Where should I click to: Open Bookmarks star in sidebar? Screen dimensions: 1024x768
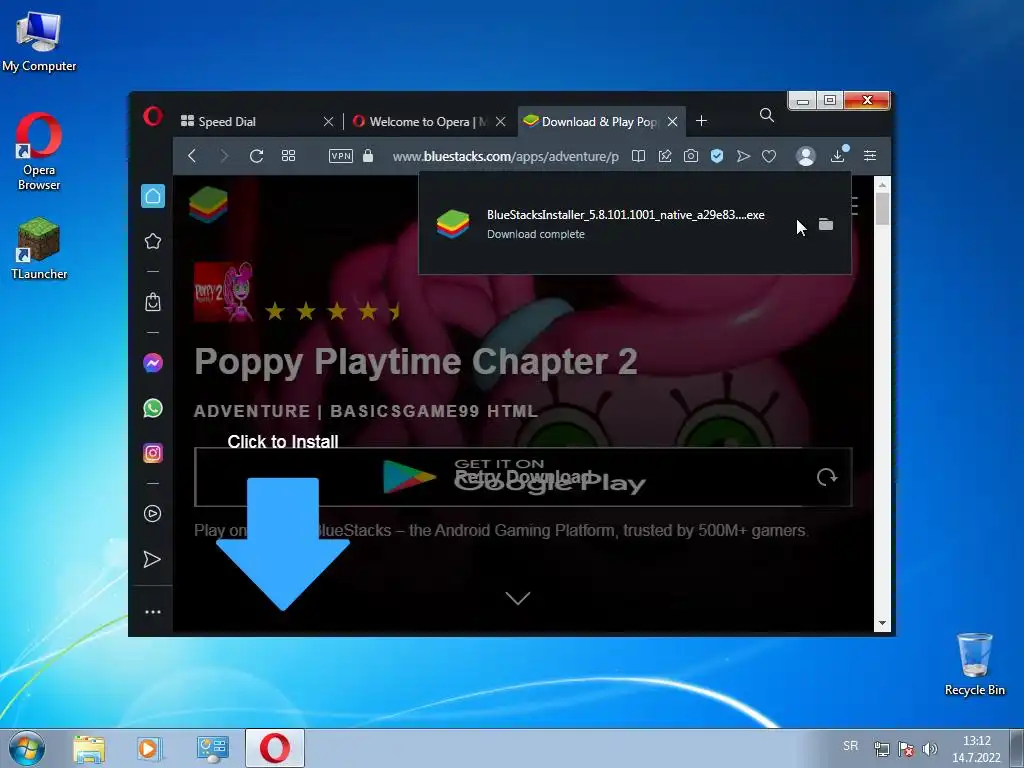click(153, 241)
